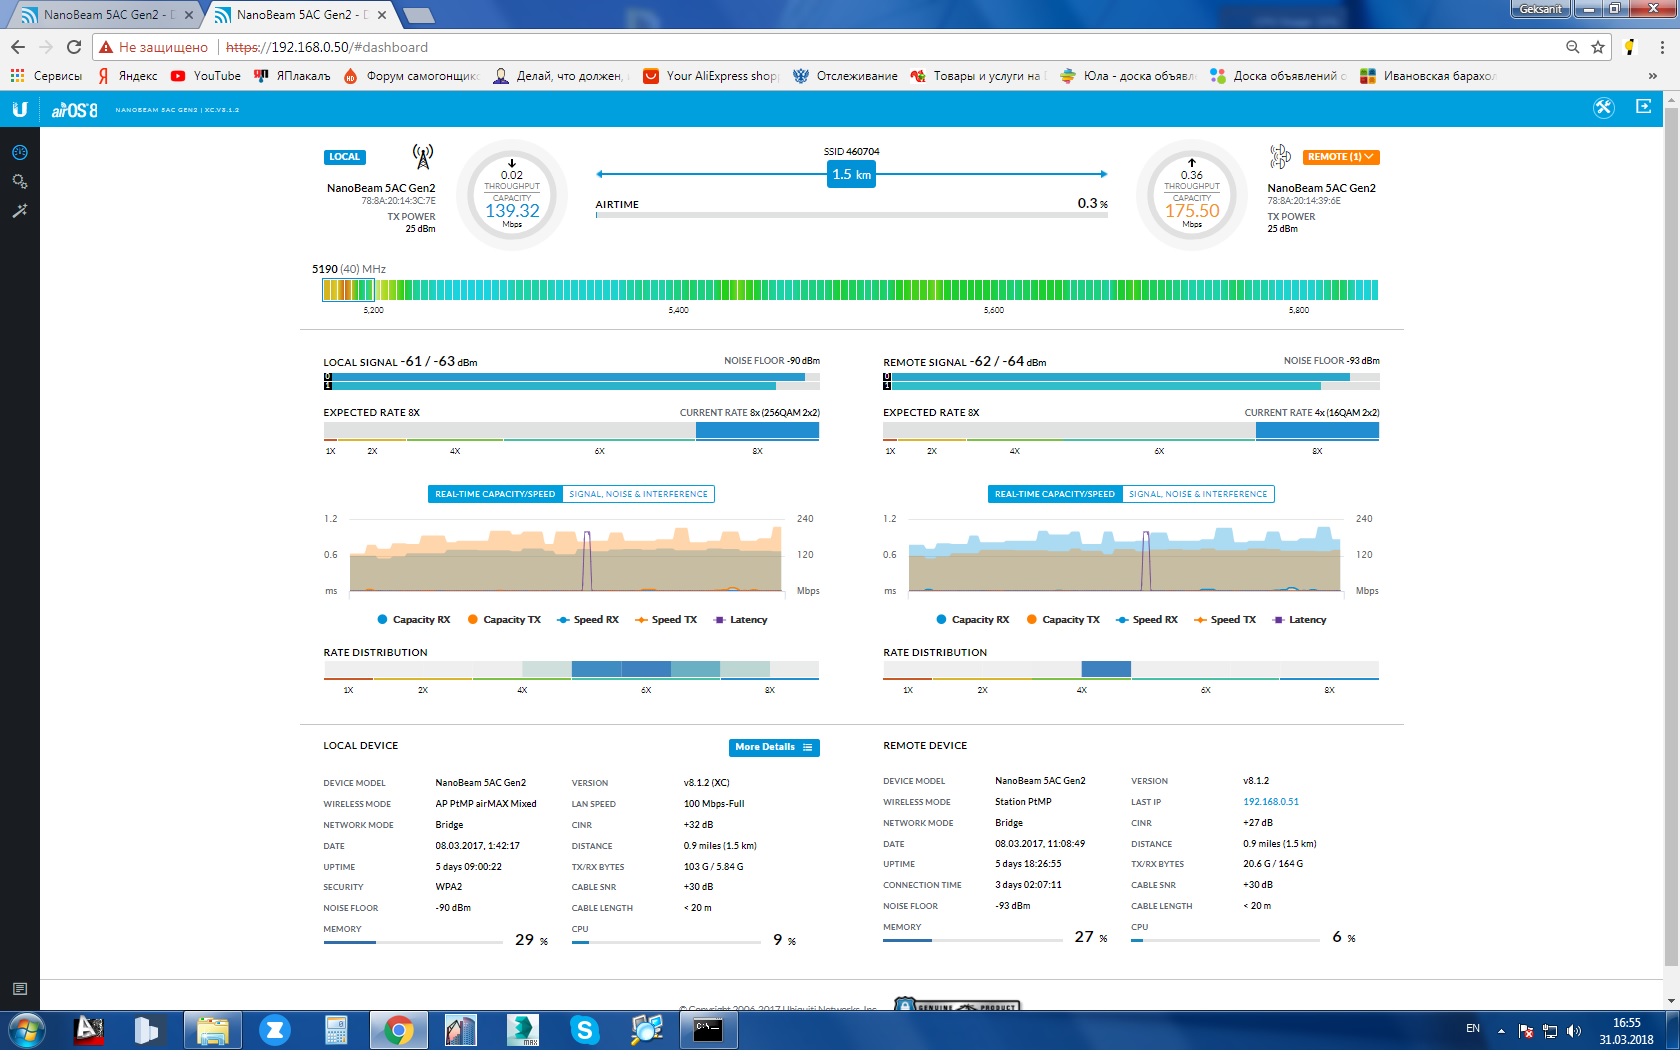
Task: Click the not-secure warning icon
Action: (106, 47)
